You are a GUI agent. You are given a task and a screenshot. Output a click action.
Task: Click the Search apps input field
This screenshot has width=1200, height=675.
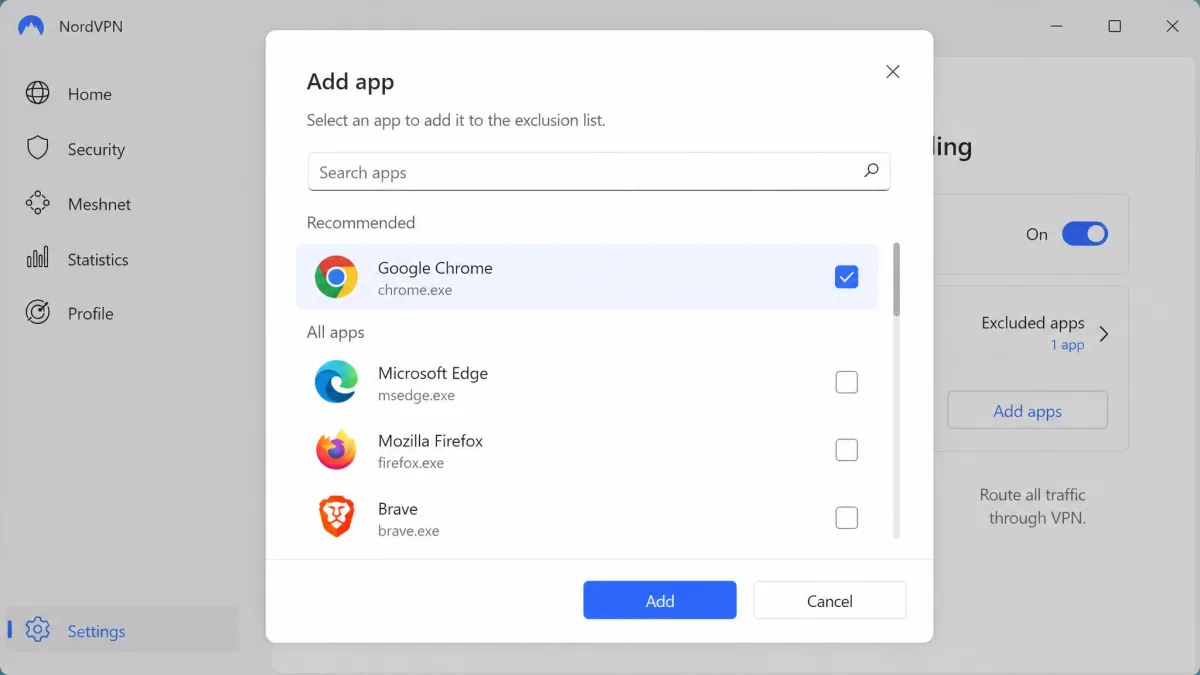(x=598, y=171)
